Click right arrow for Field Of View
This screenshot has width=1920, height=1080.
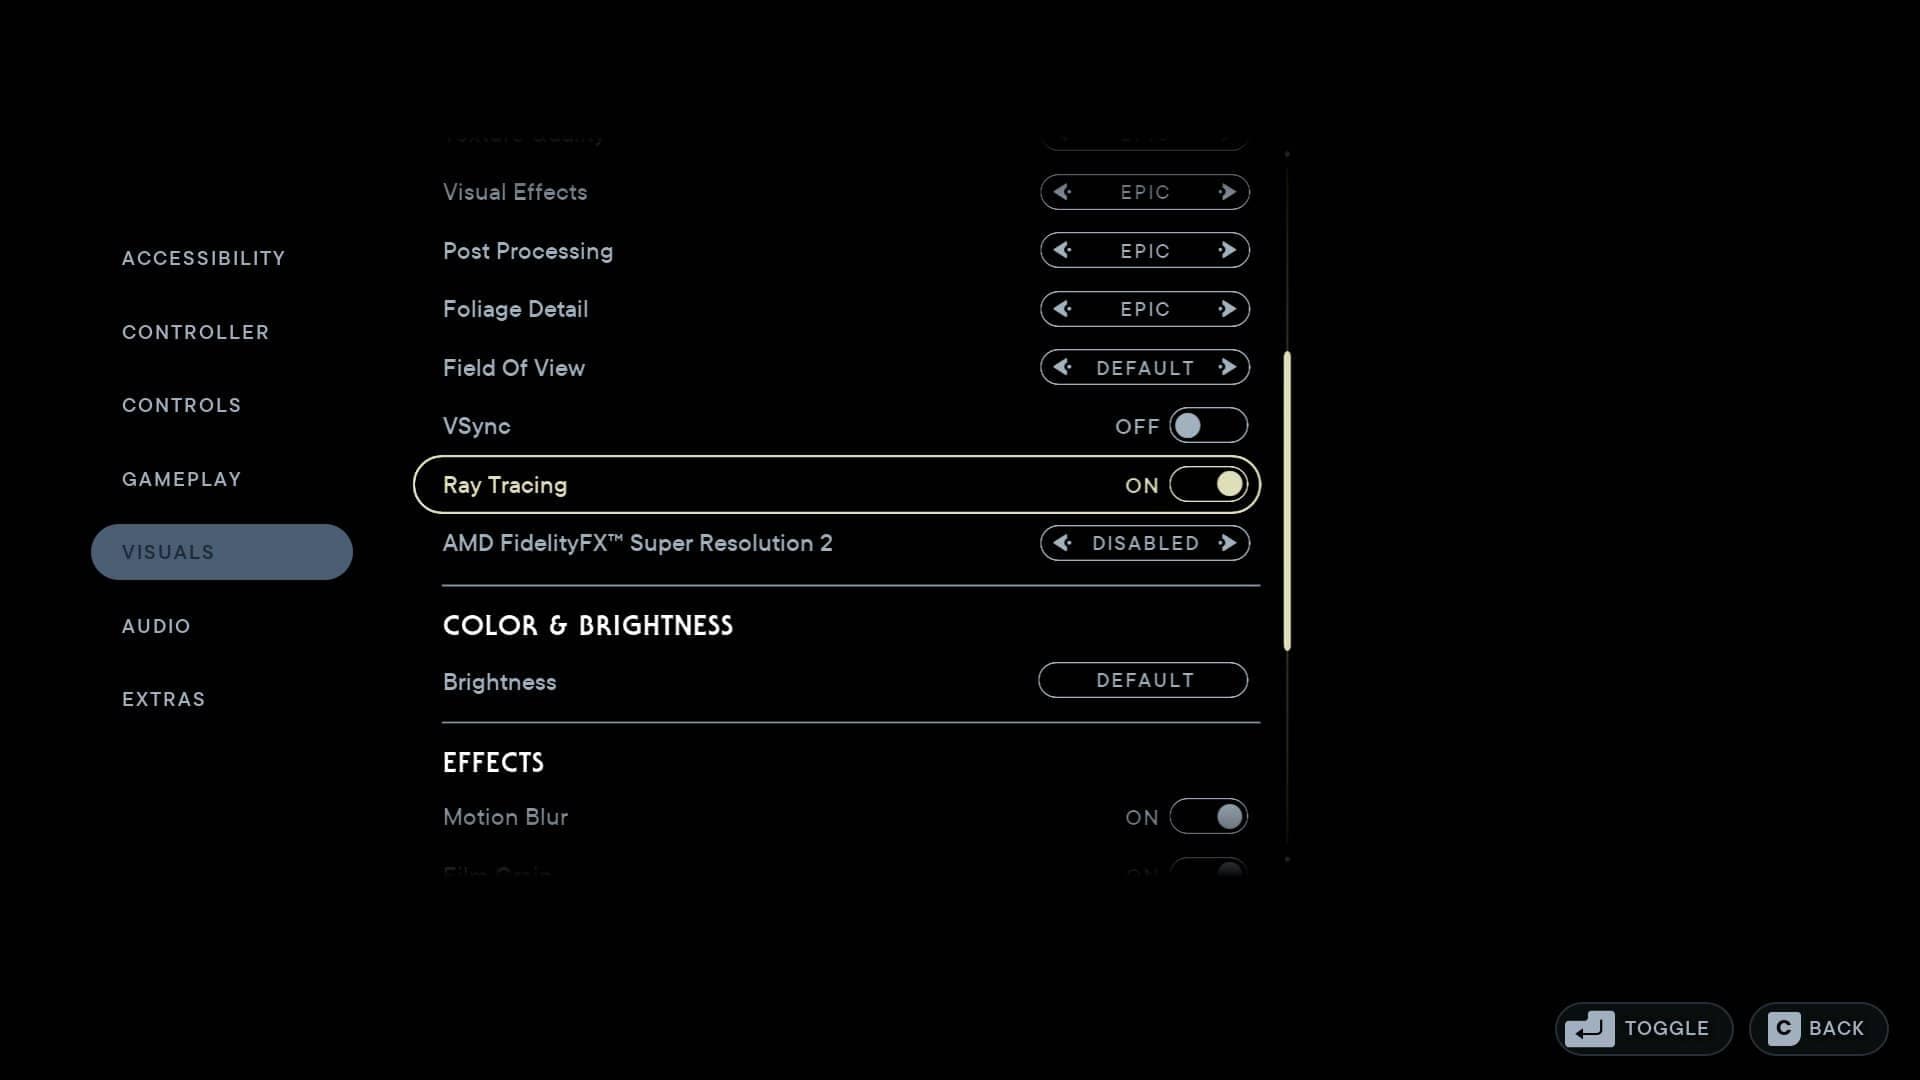(x=1228, y=368)
